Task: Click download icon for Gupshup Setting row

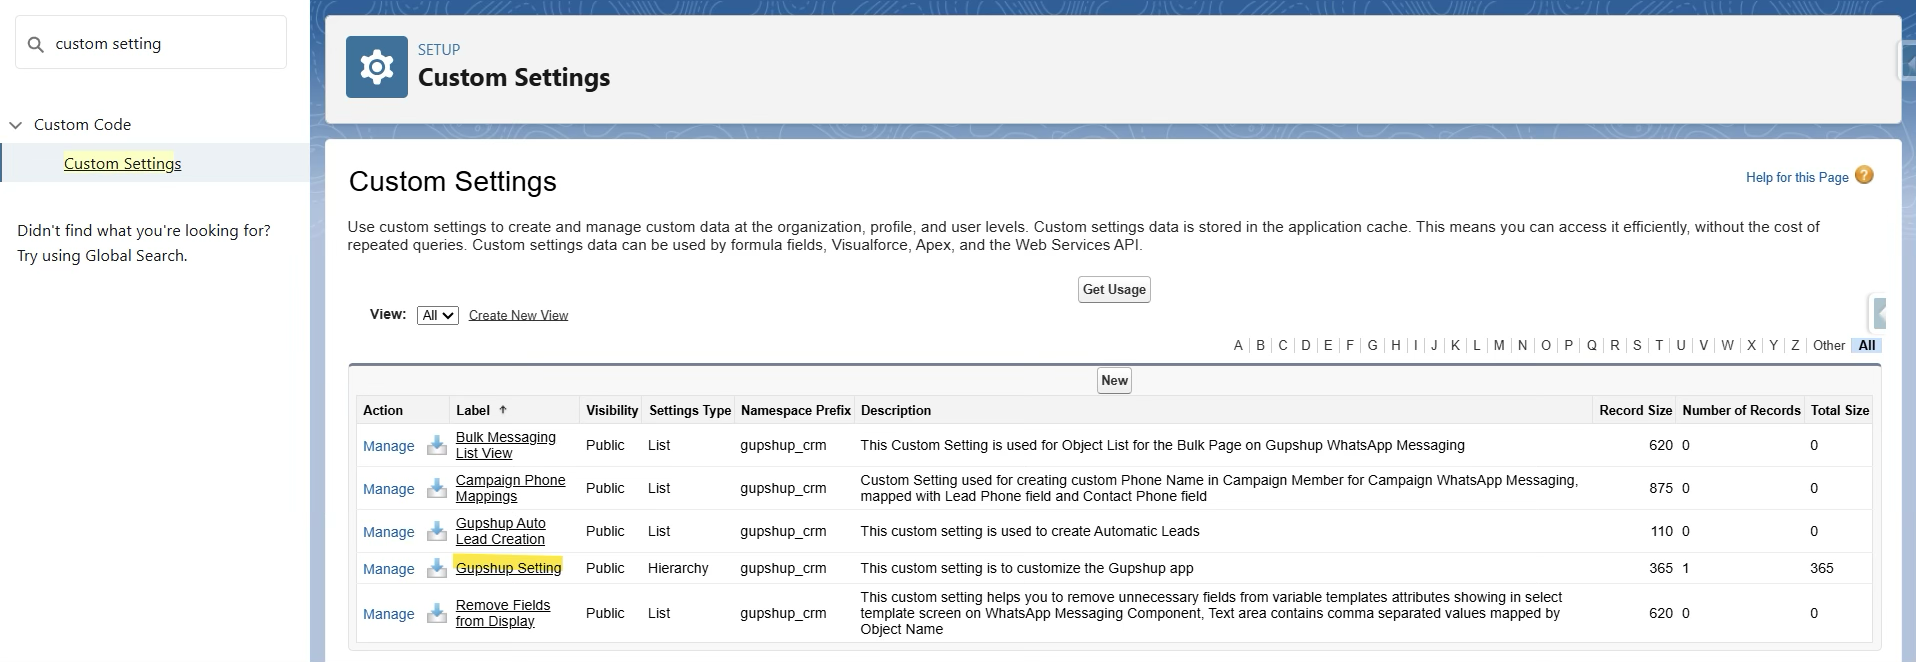Action: point(436,568)
